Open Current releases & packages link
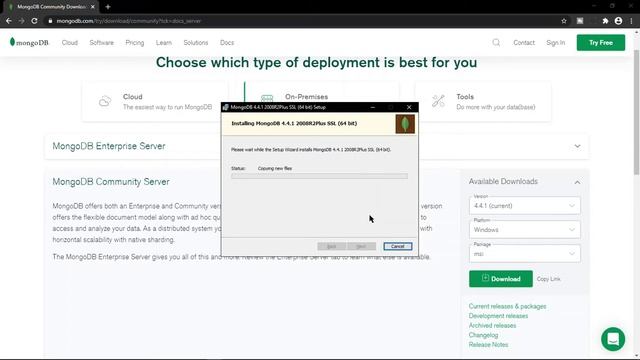This screenshot has width=640, height=360. 507,306
